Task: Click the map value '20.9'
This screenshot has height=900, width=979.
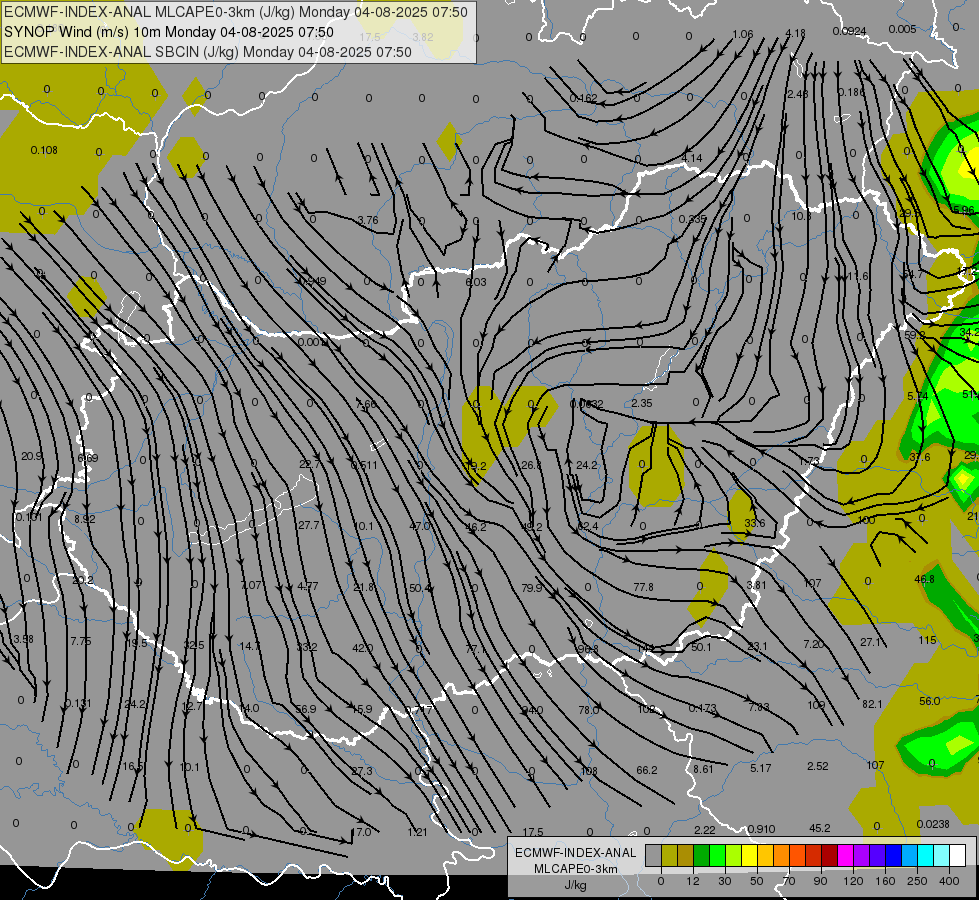Action: tap(31, 457)
